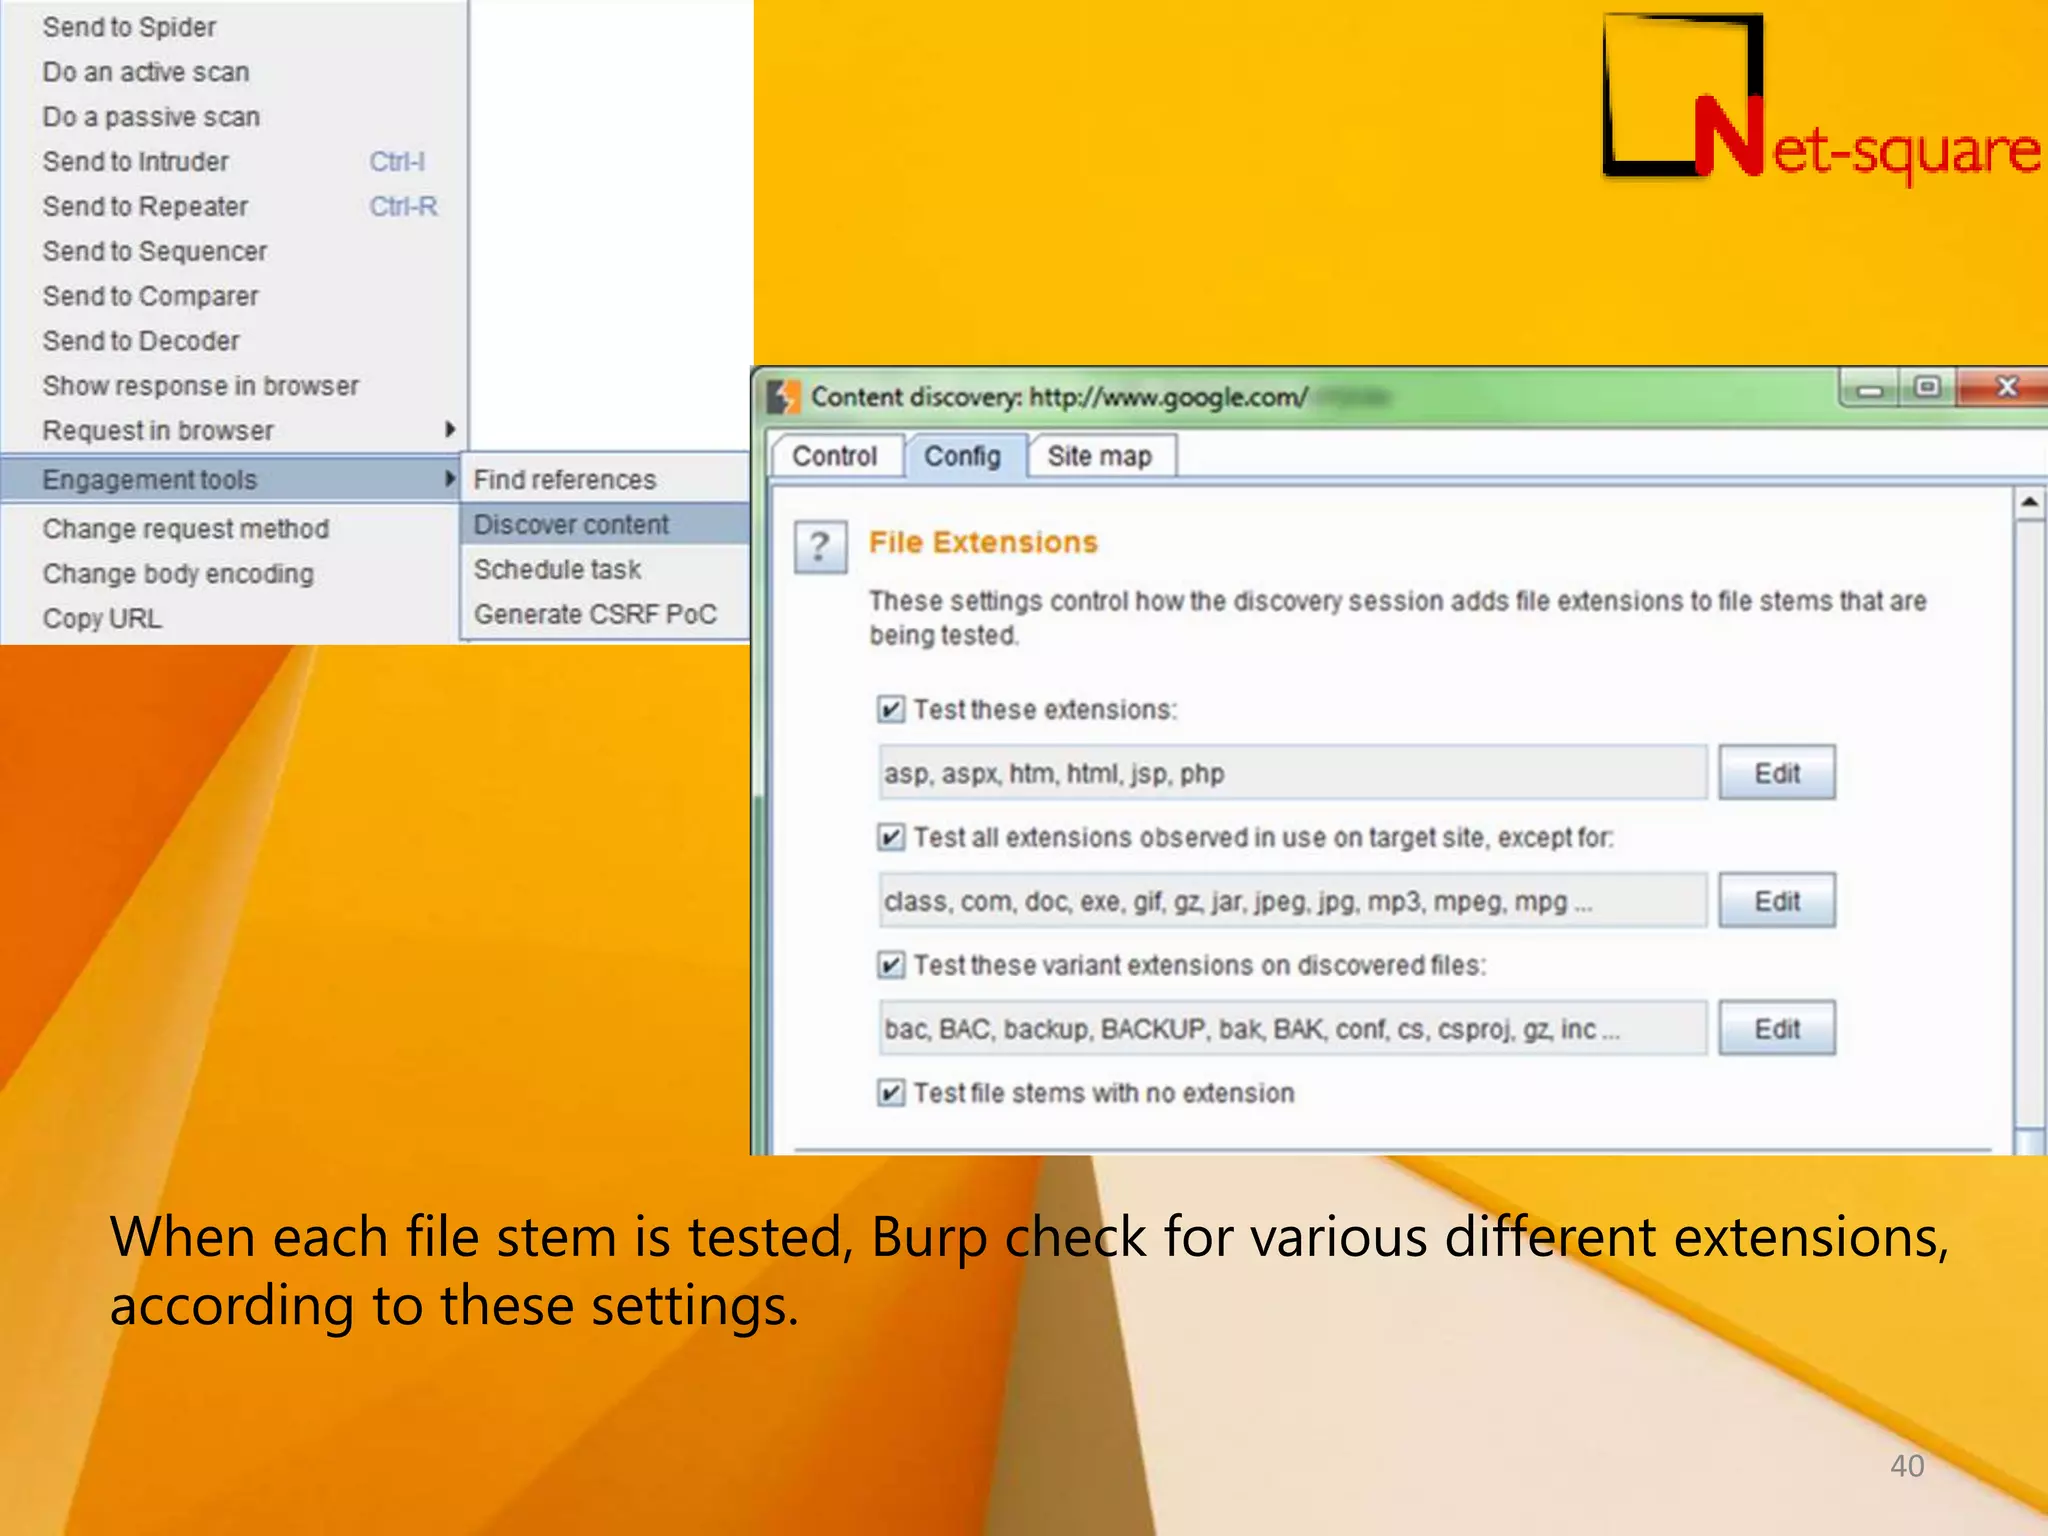Disable 'Test file stems with no extension'
Screen dimensions: 2048x1536
click(x=890, y=1093)
